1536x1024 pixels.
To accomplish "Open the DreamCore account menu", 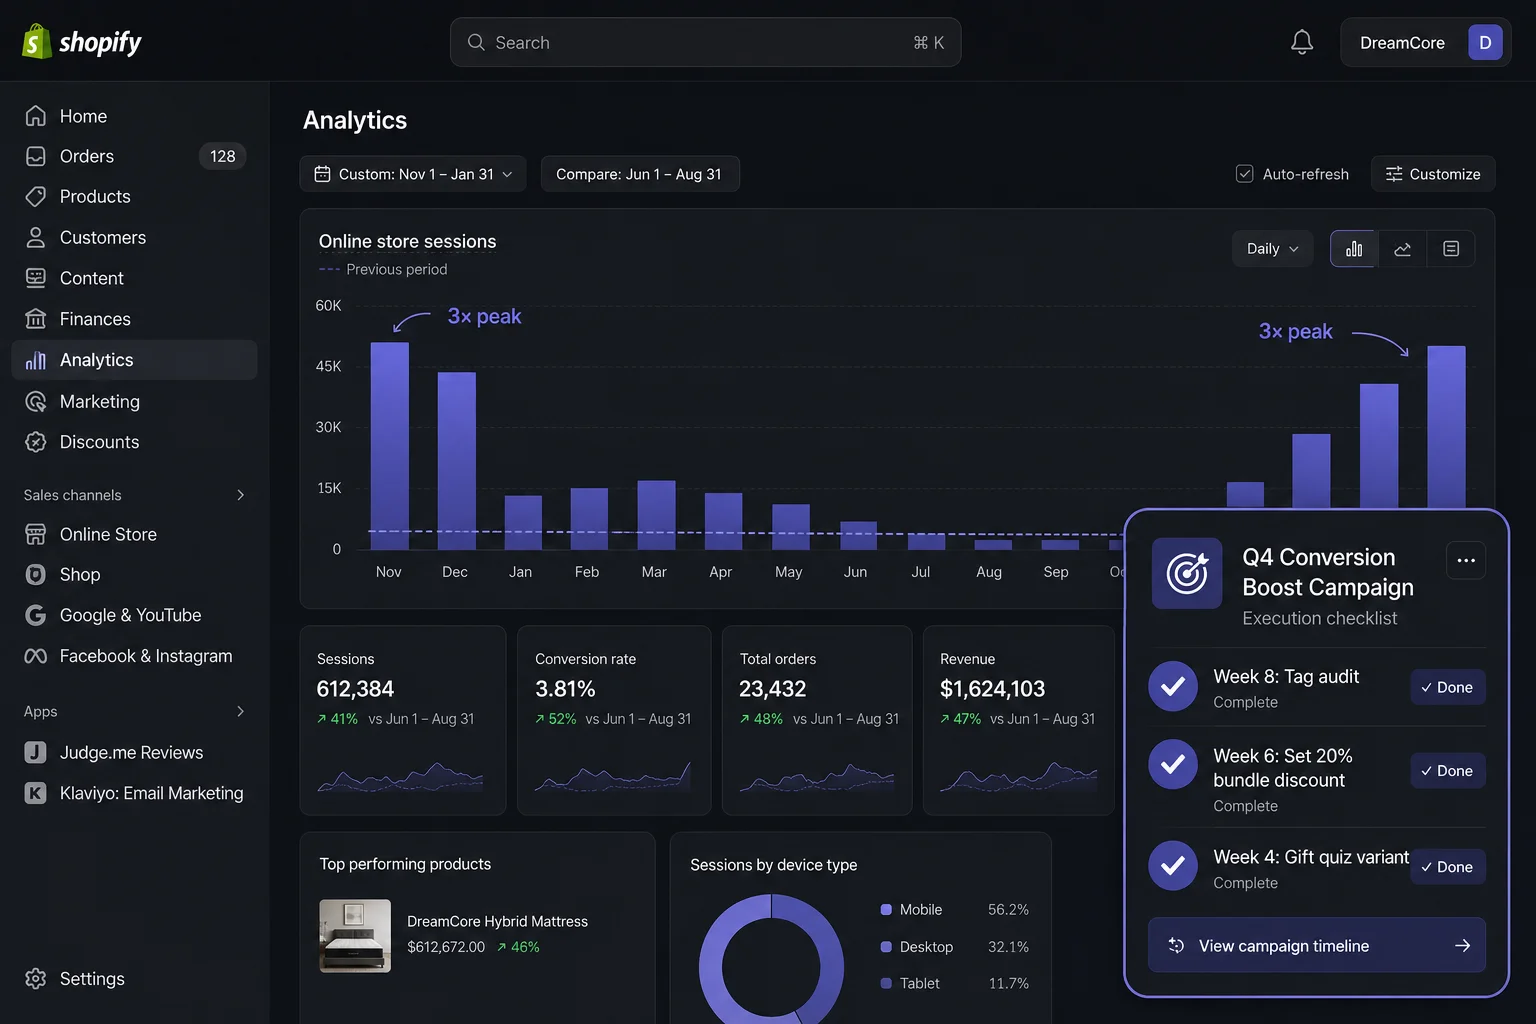I will pos(1424,43).
